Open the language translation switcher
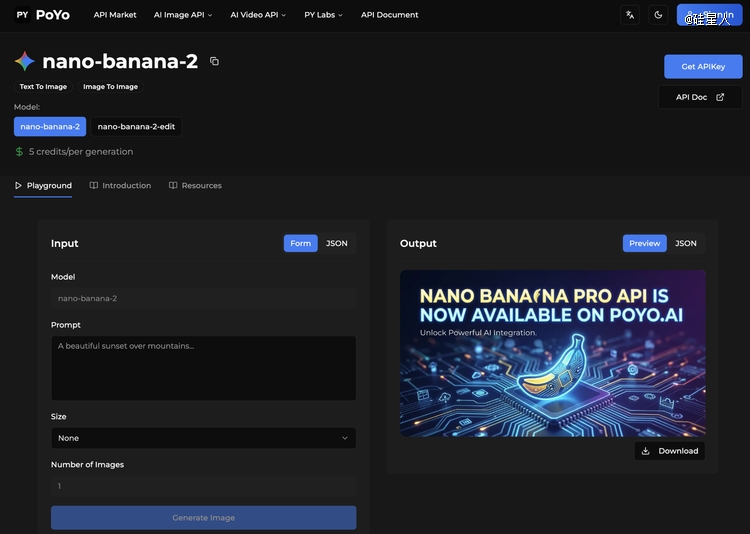750x534 pixels. click(630, 15)
